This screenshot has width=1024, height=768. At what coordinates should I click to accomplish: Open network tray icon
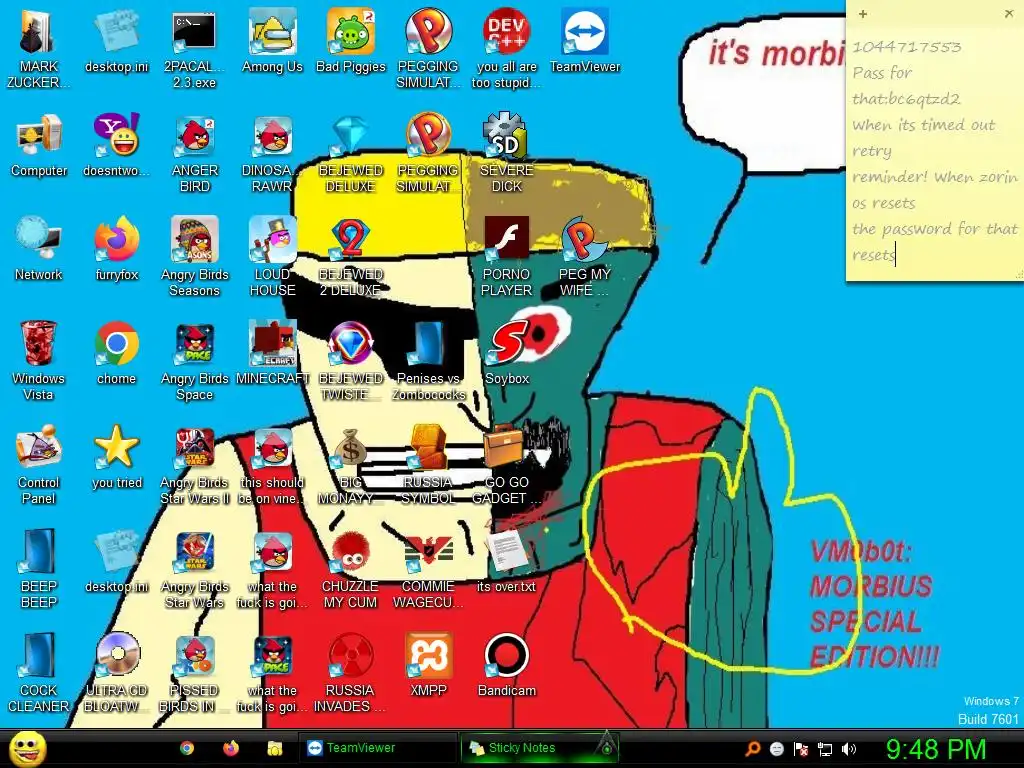tap(825, 749)
